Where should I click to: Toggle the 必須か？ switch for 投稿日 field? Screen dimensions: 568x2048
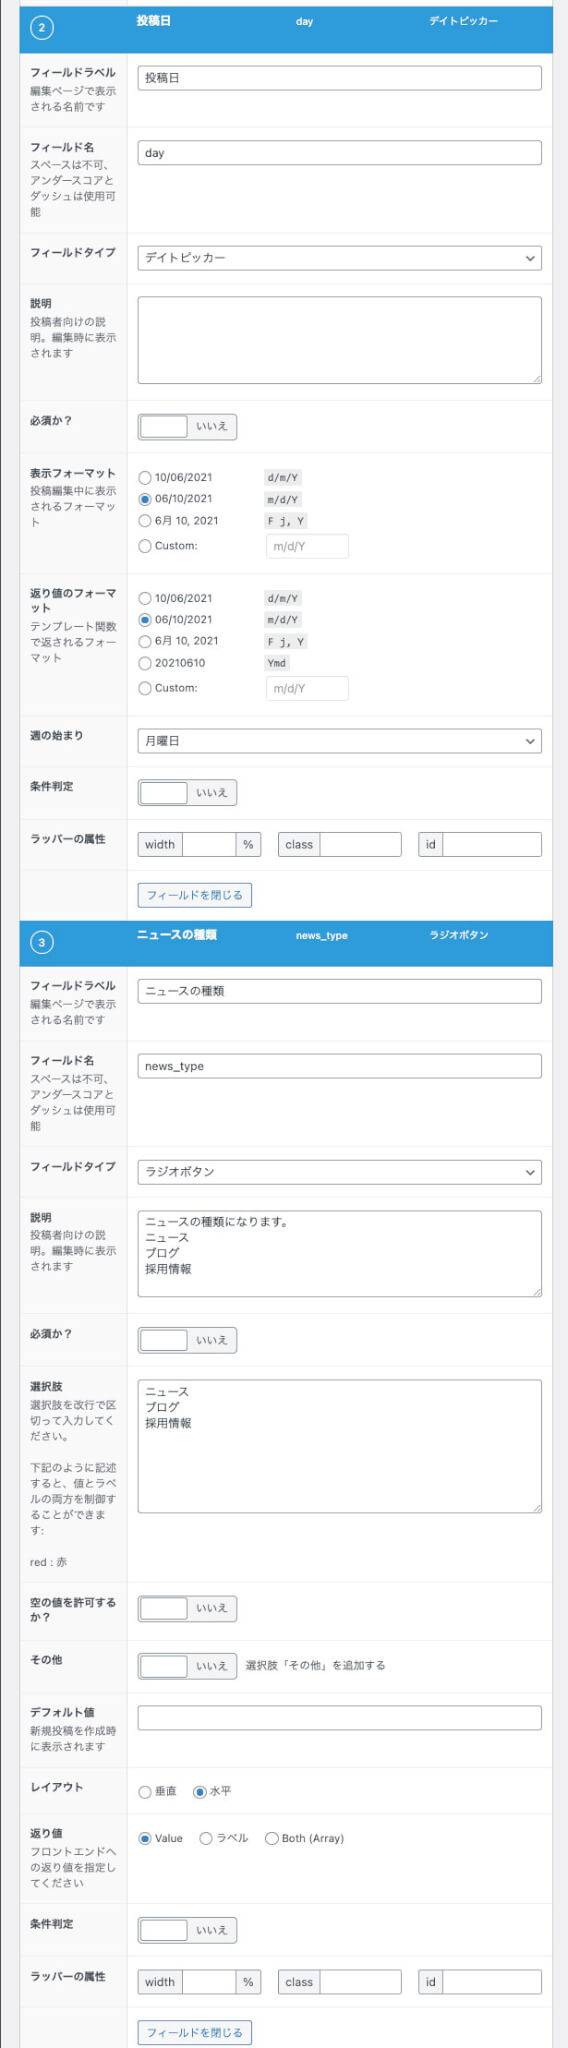pos(187,426)
